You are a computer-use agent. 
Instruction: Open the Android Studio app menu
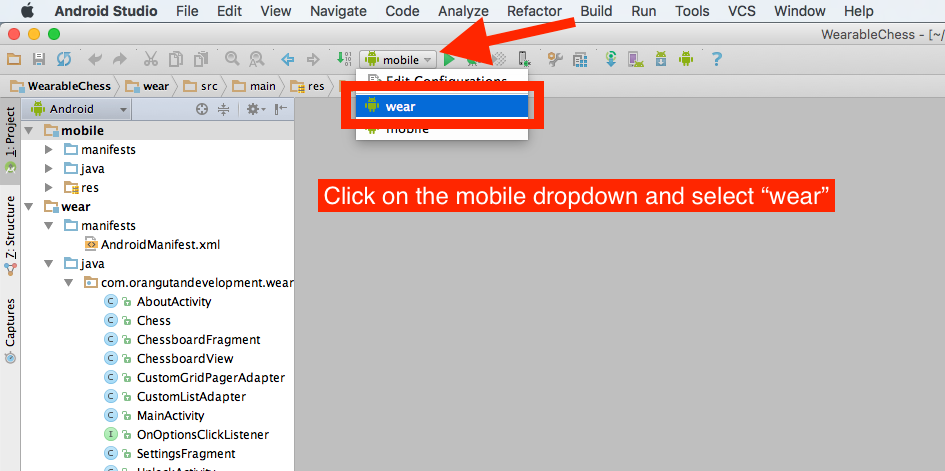tap(106, 11)
